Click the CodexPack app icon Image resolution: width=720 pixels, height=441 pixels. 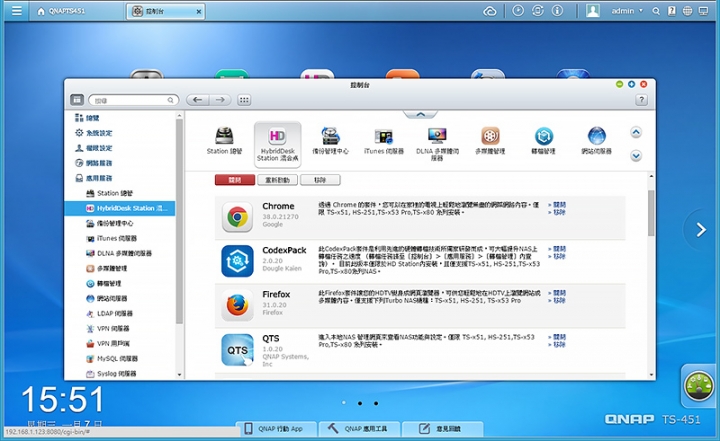[x=237, y=261]
